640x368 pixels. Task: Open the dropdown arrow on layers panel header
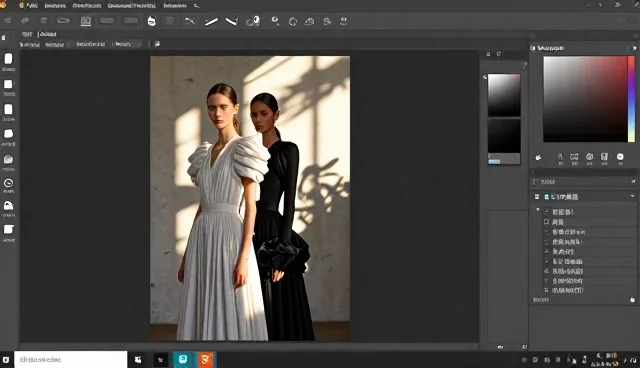coord(632,196)
